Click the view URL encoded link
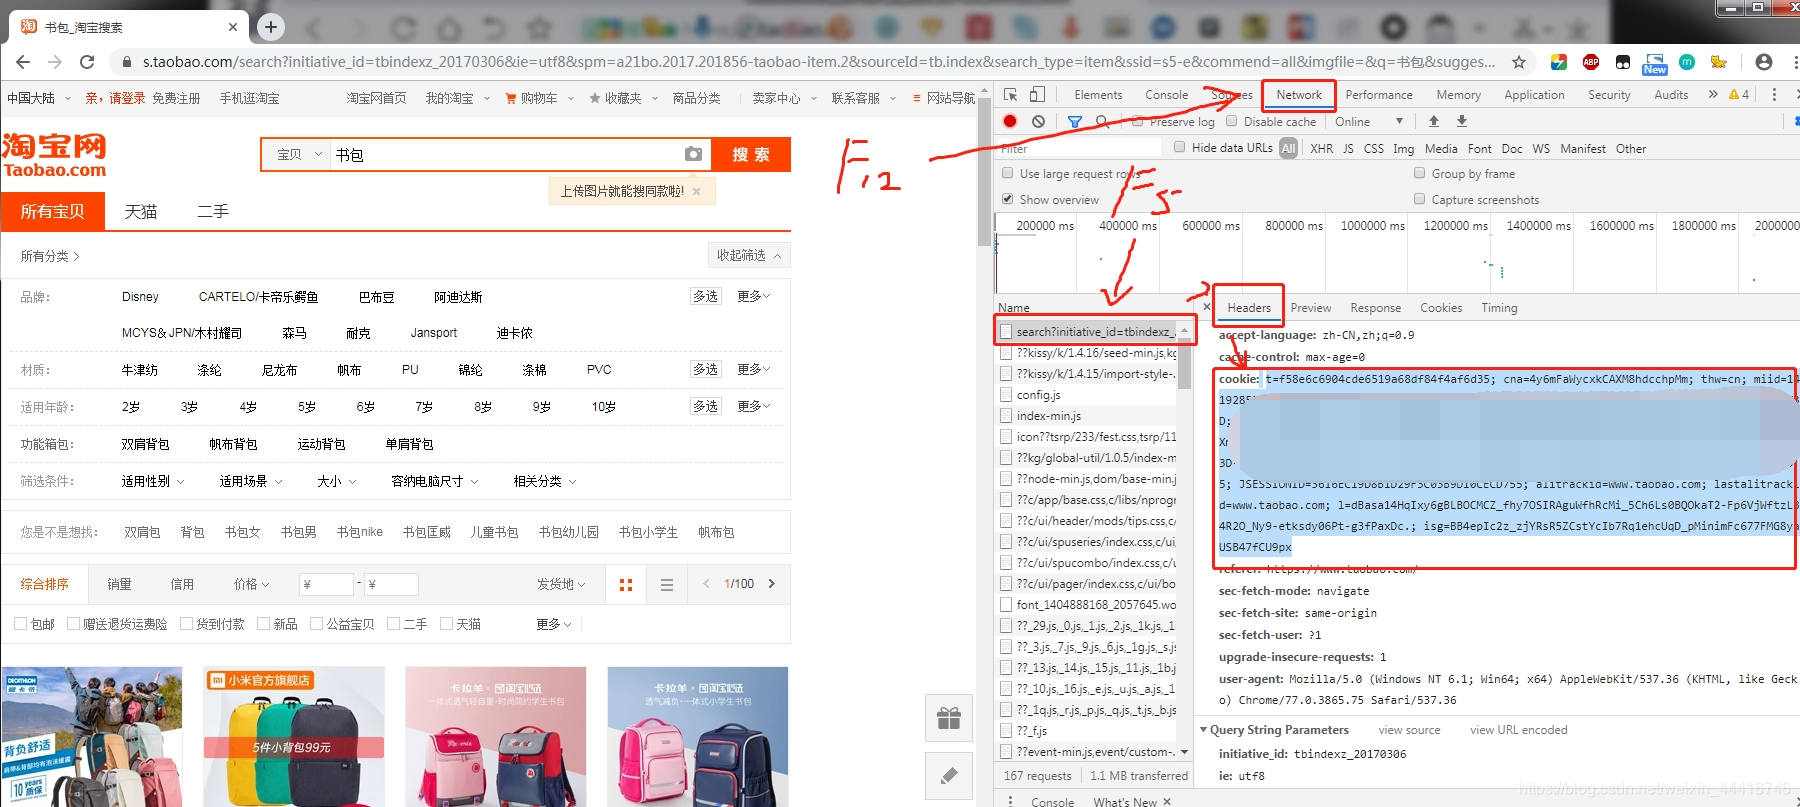The width and height of the screenshot is (1800, 807). coord(1518,730)
